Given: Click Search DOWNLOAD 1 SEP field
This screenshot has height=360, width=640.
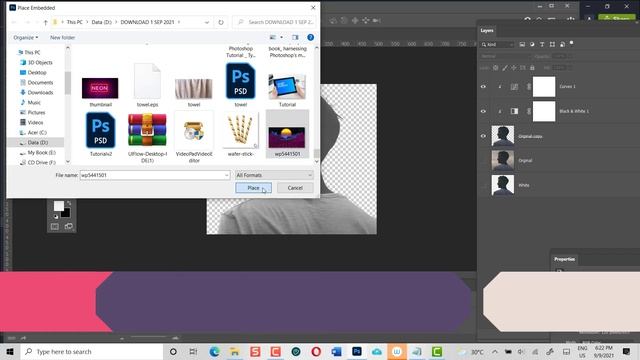Looking at the screenshot, I should click(x=274, y=22).
